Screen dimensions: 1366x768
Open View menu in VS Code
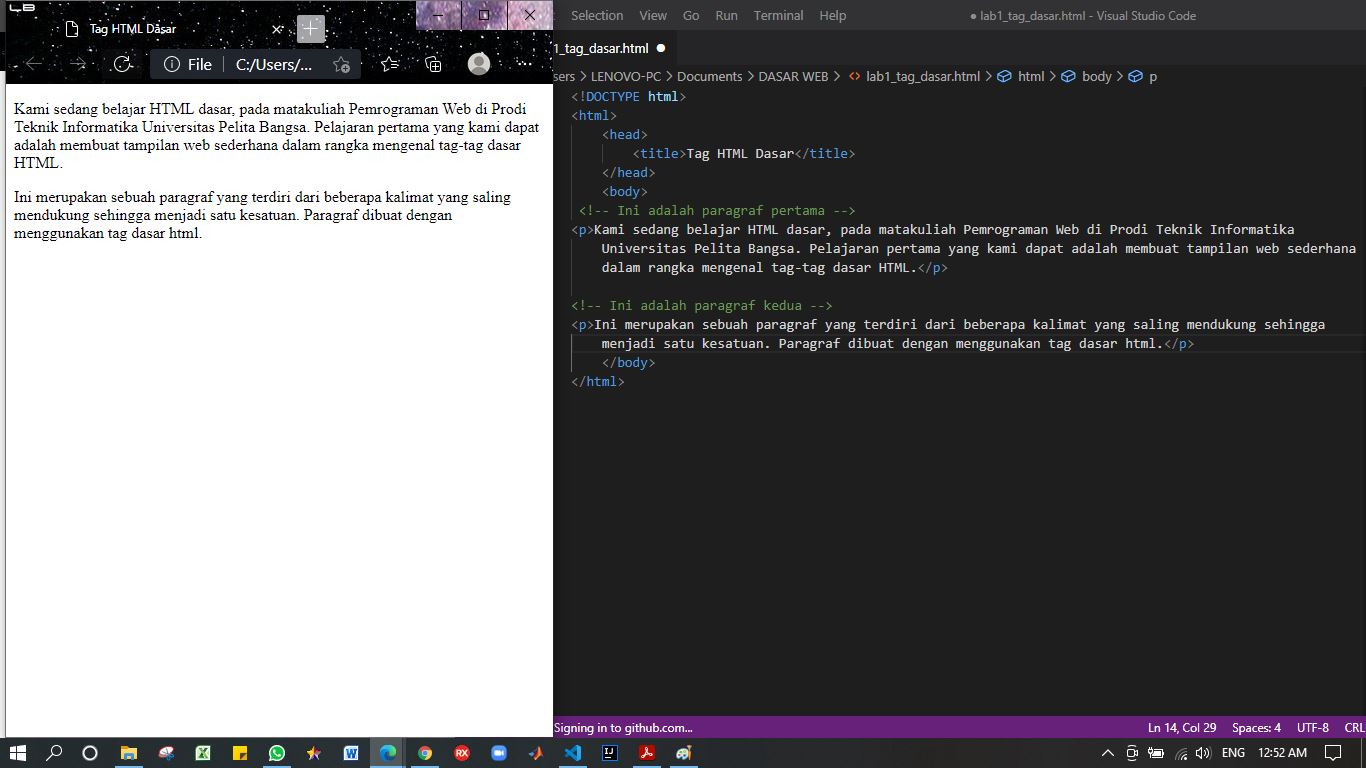(653, 15)
